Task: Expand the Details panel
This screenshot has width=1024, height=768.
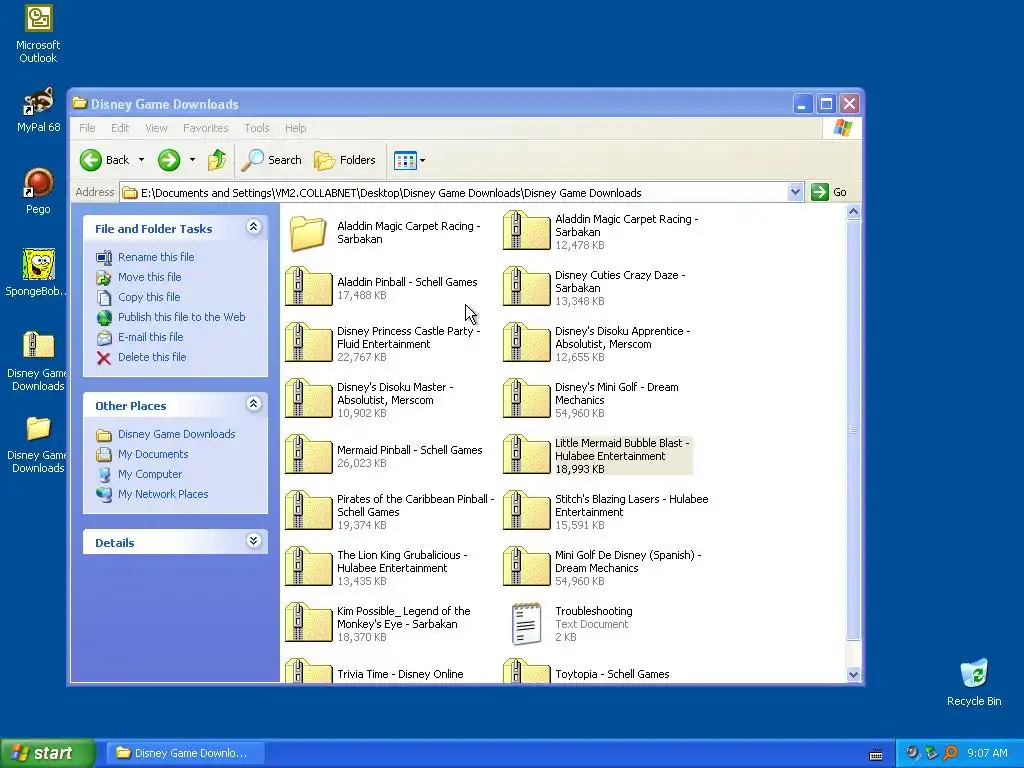Action: (x=253, y=541)
